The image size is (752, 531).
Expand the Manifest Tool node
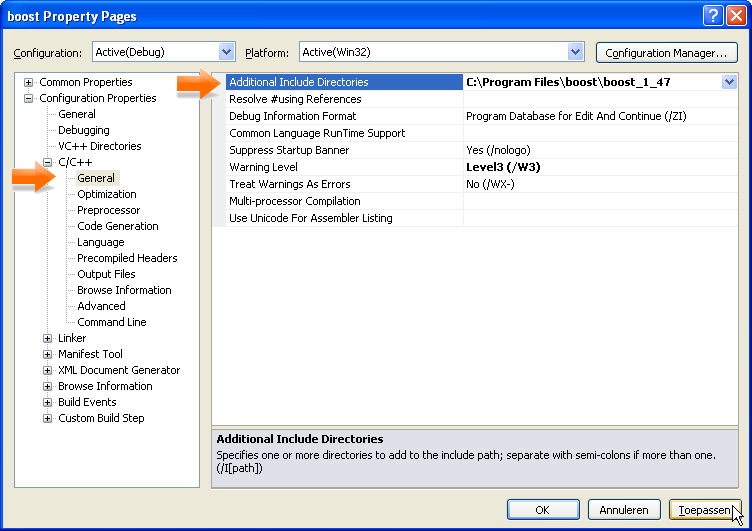tap(47, 354)
